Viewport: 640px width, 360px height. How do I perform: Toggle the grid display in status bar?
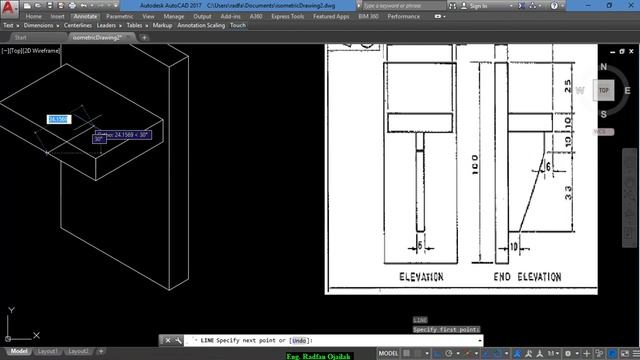(406, 353)
